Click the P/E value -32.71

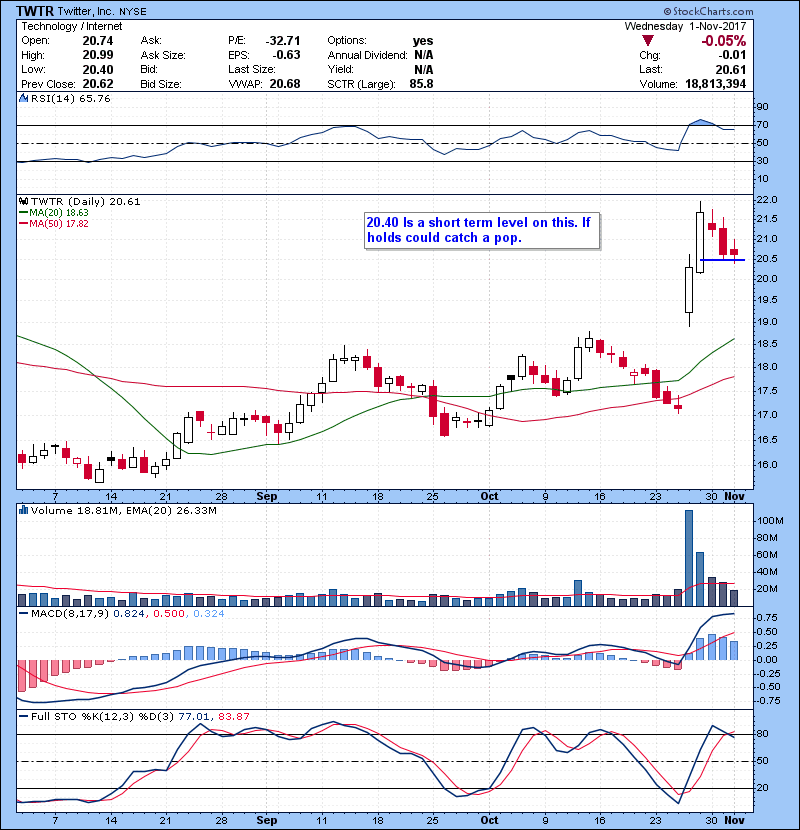tap(283, 41)
